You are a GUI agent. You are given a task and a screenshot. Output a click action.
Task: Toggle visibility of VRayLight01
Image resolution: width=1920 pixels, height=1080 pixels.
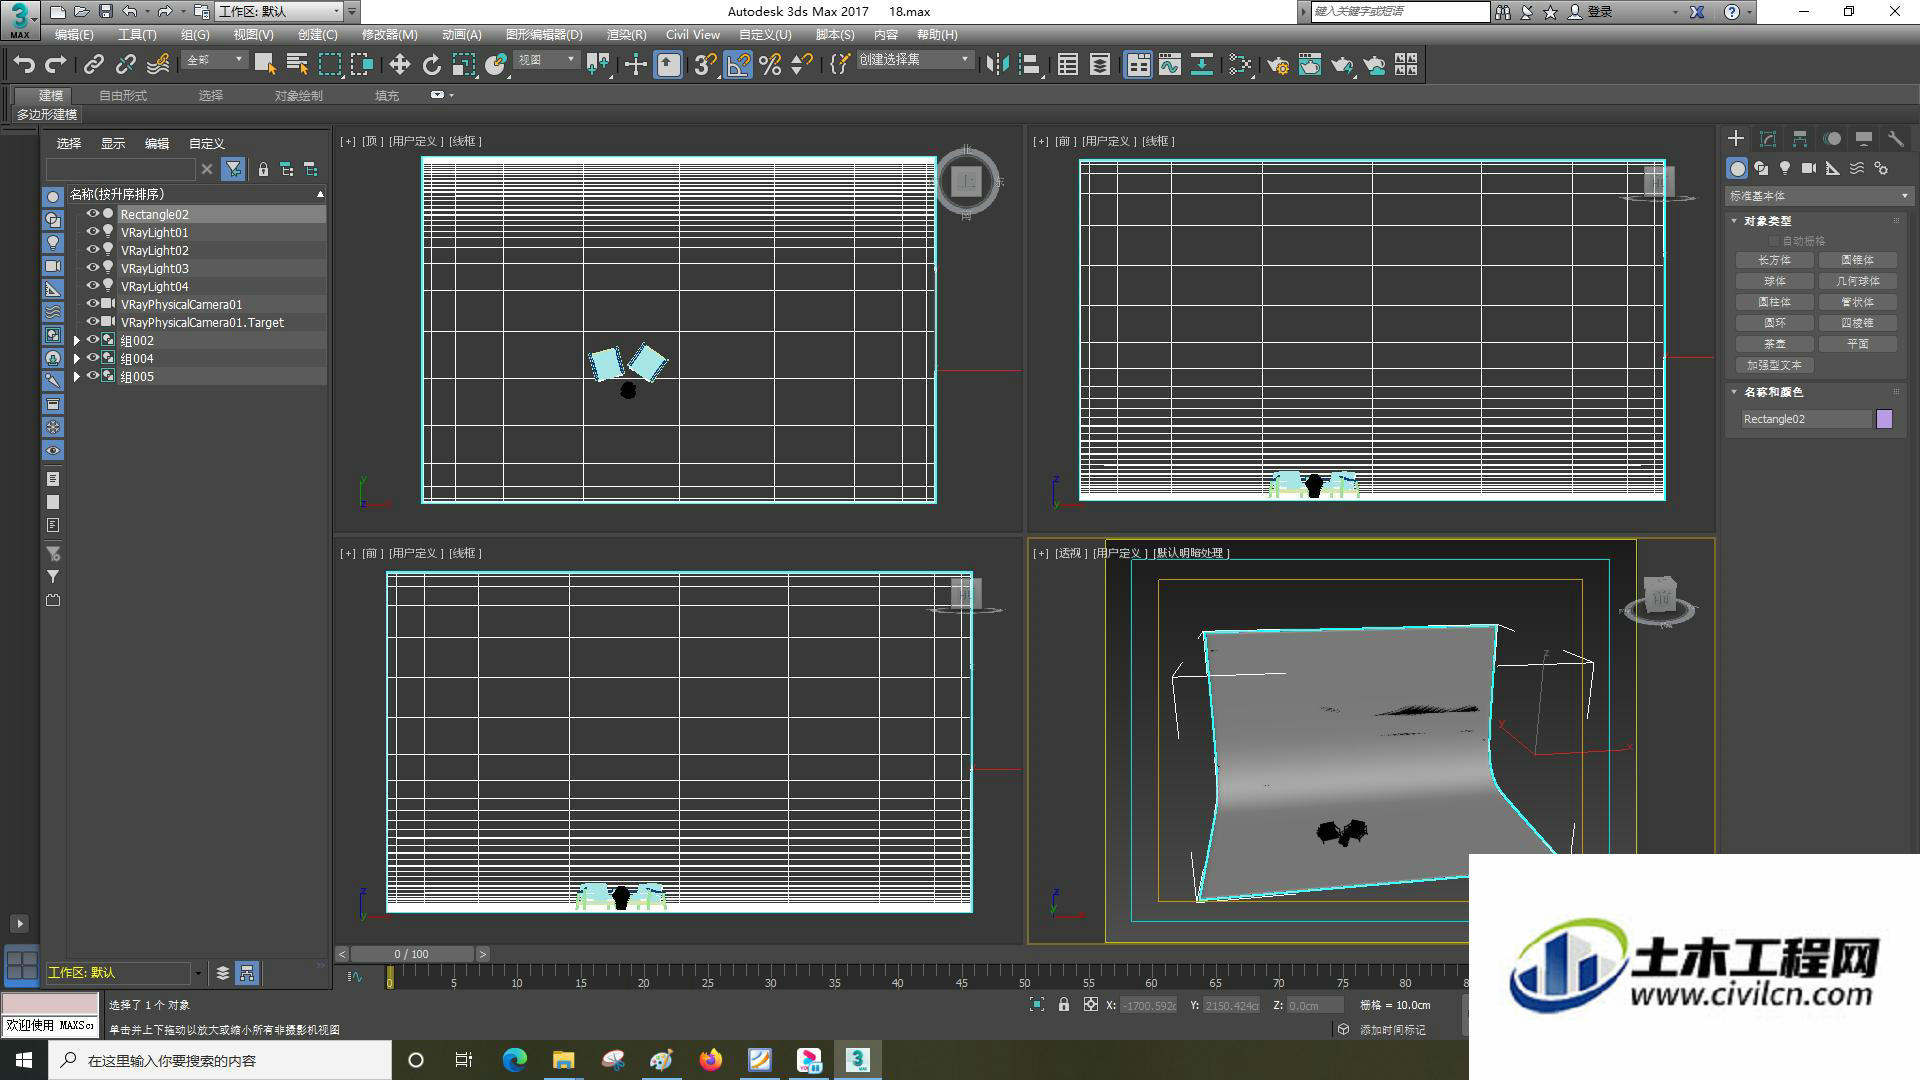92,232
